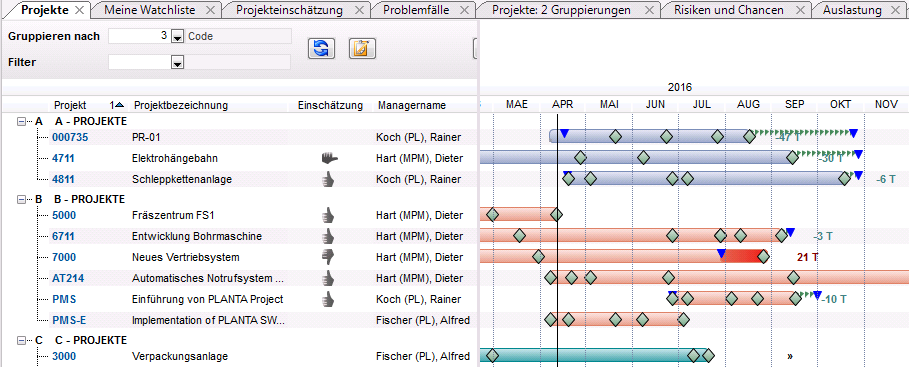Click the edit notepad toolbar icon
This screenshot has height=367, width=909.
point(362,49)
